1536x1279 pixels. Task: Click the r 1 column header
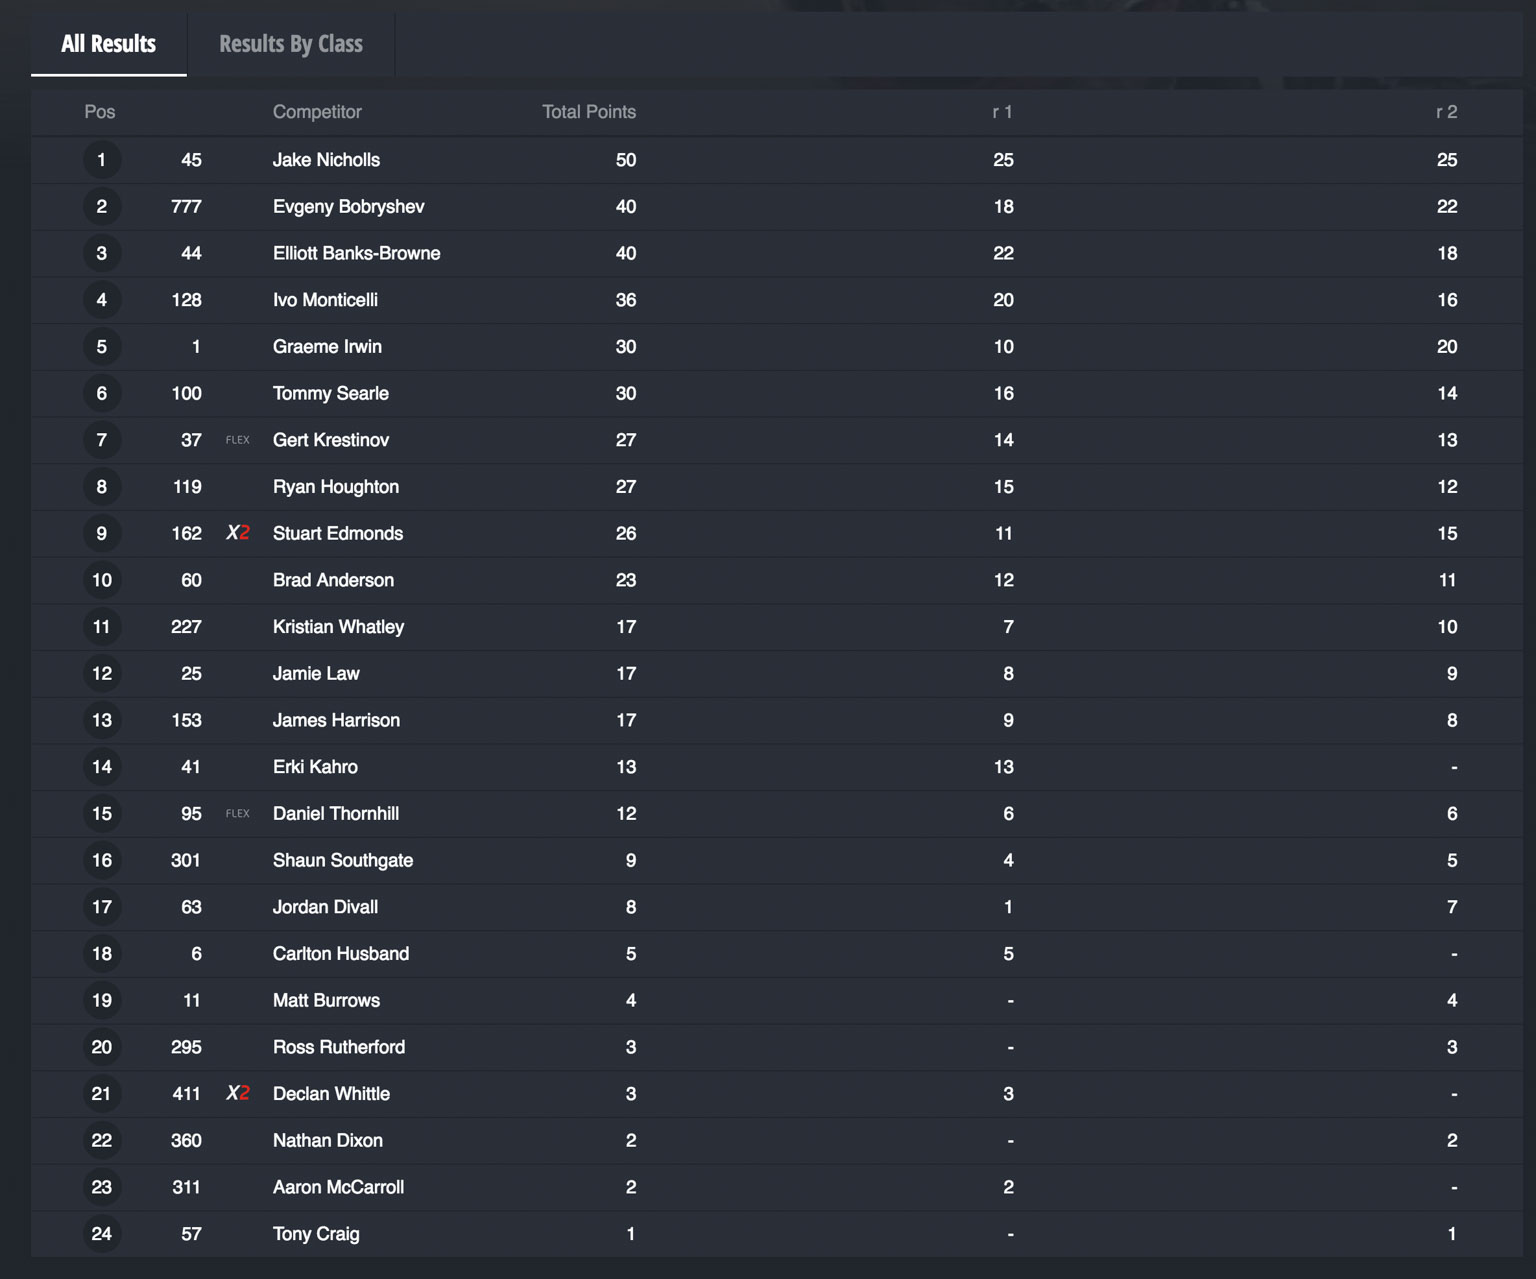point(1002,112)
